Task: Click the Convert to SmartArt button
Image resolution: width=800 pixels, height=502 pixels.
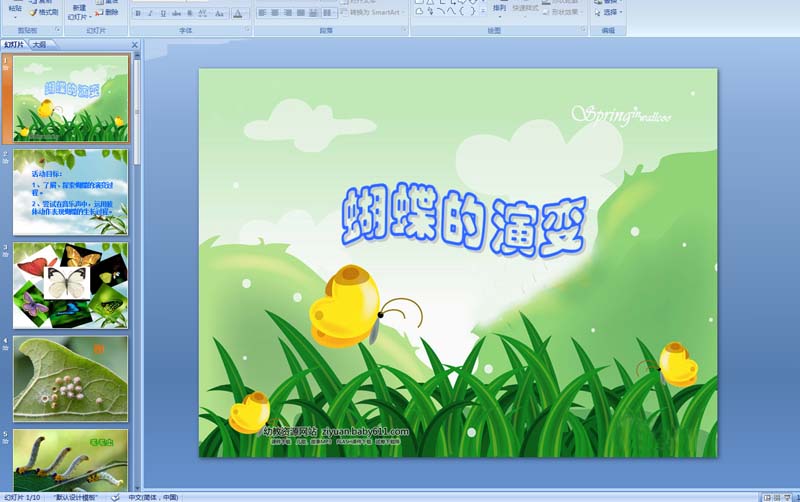Action: 373,12
